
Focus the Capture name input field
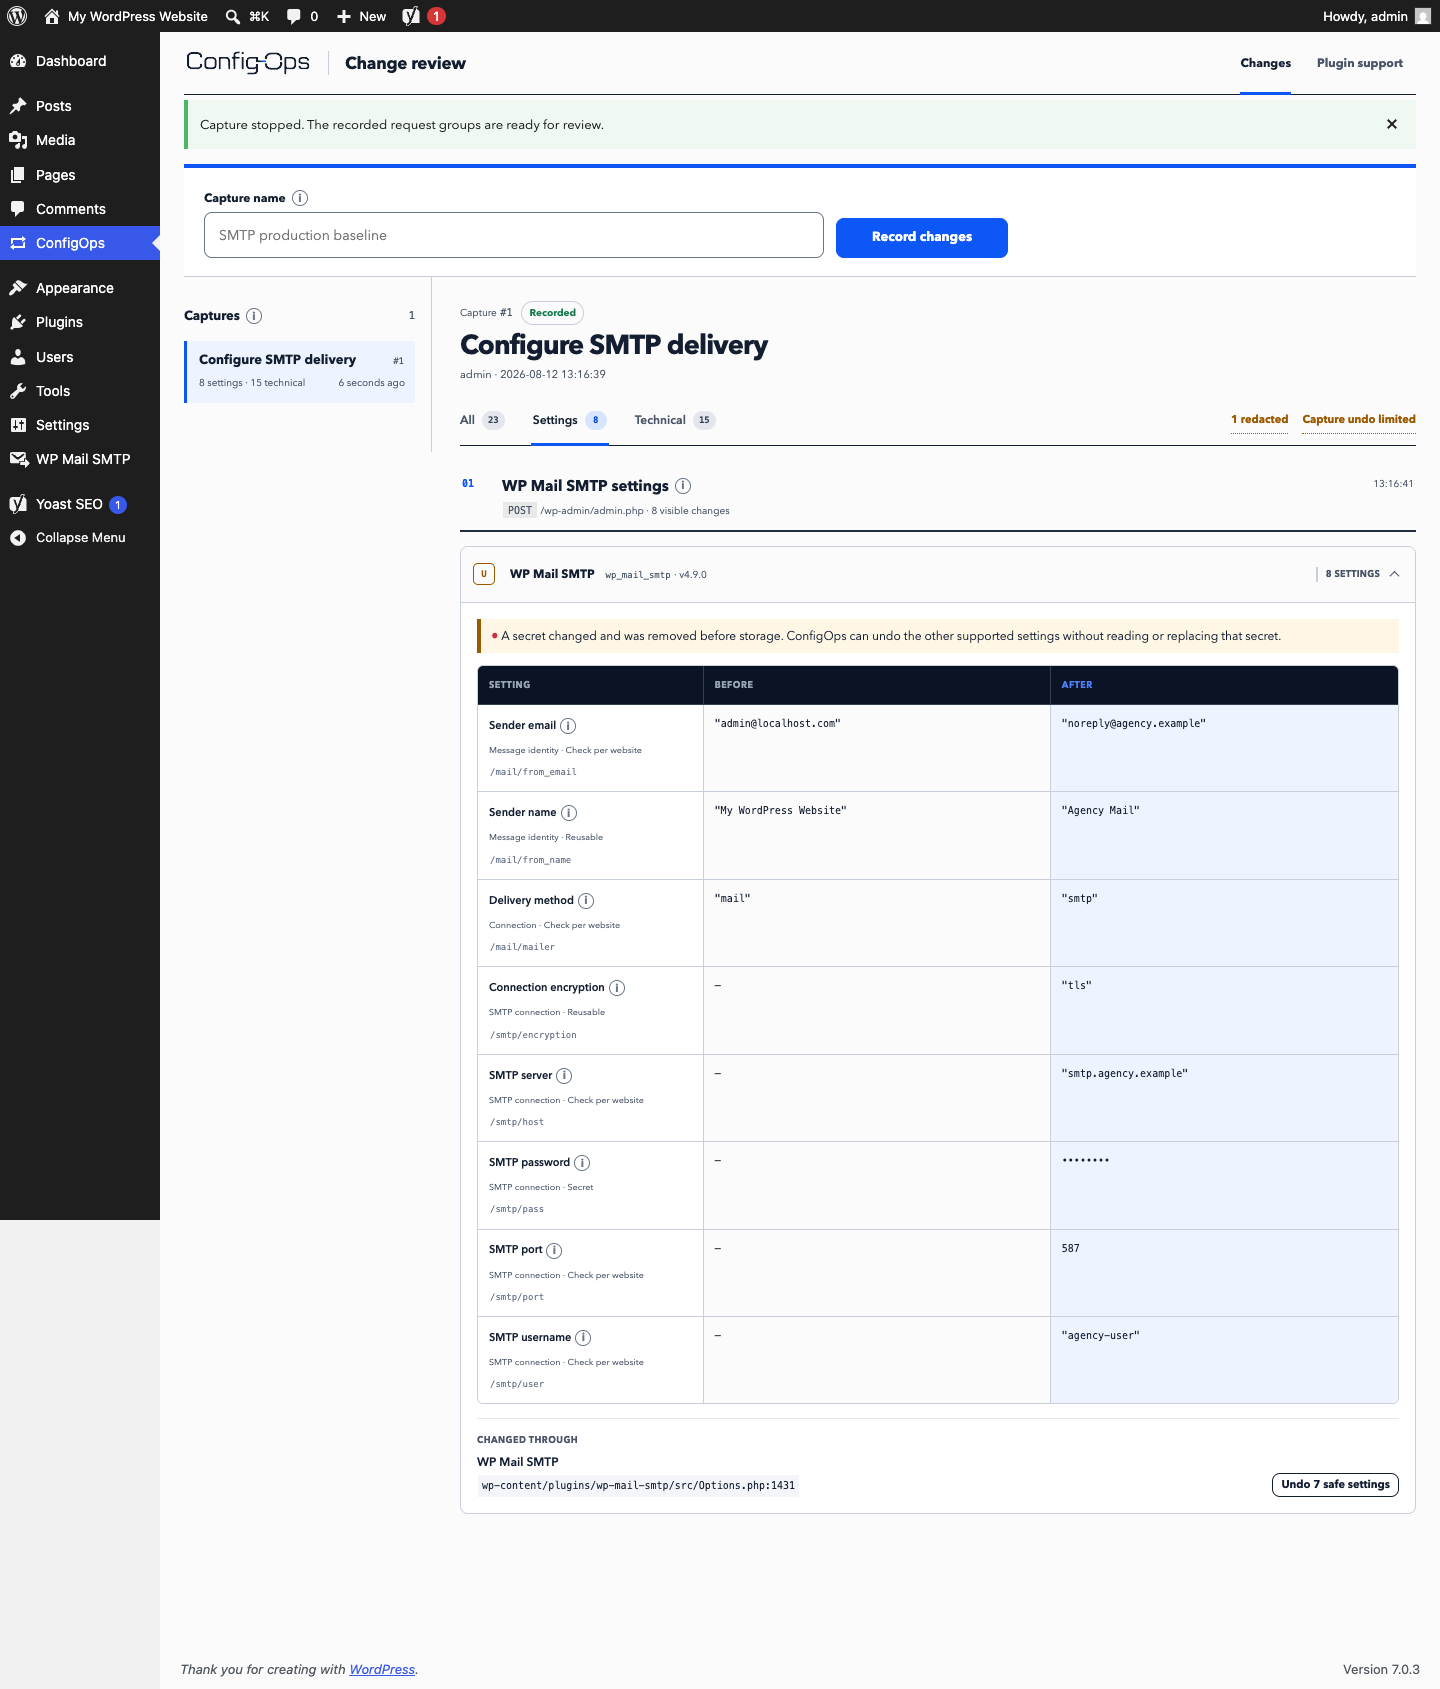pos(514,235)
